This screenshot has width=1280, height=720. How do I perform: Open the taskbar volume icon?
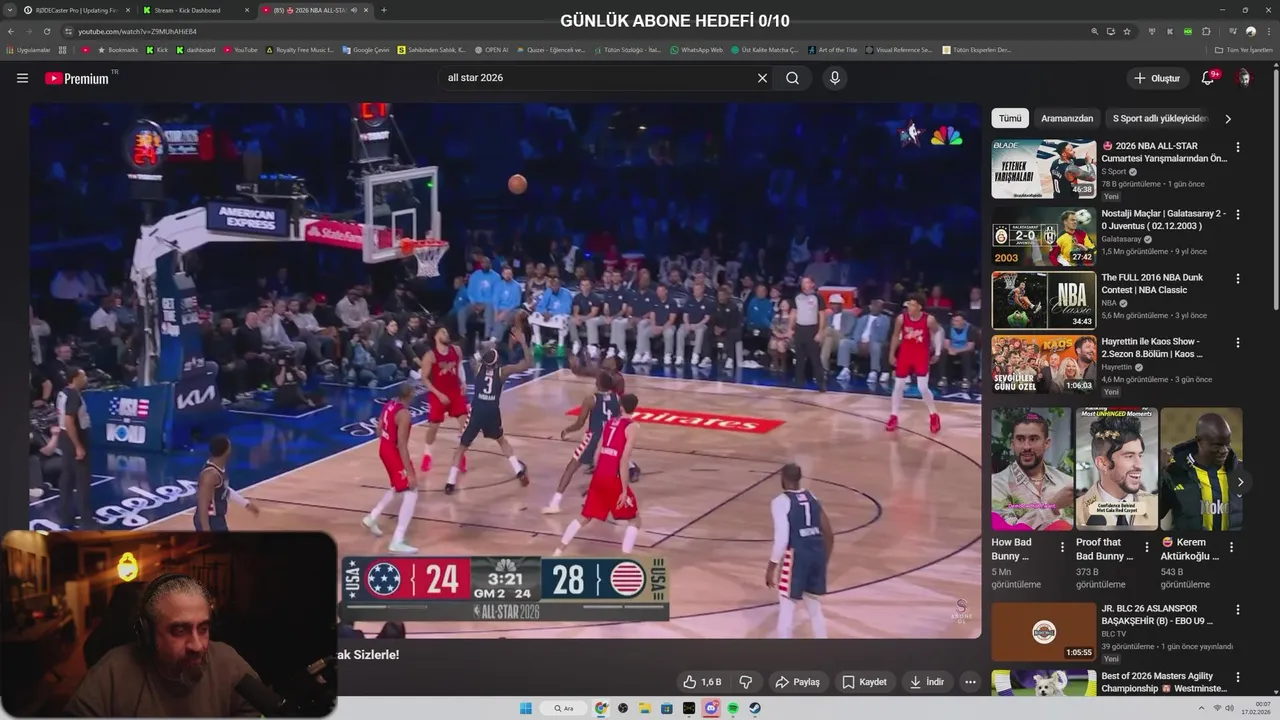1229,708
